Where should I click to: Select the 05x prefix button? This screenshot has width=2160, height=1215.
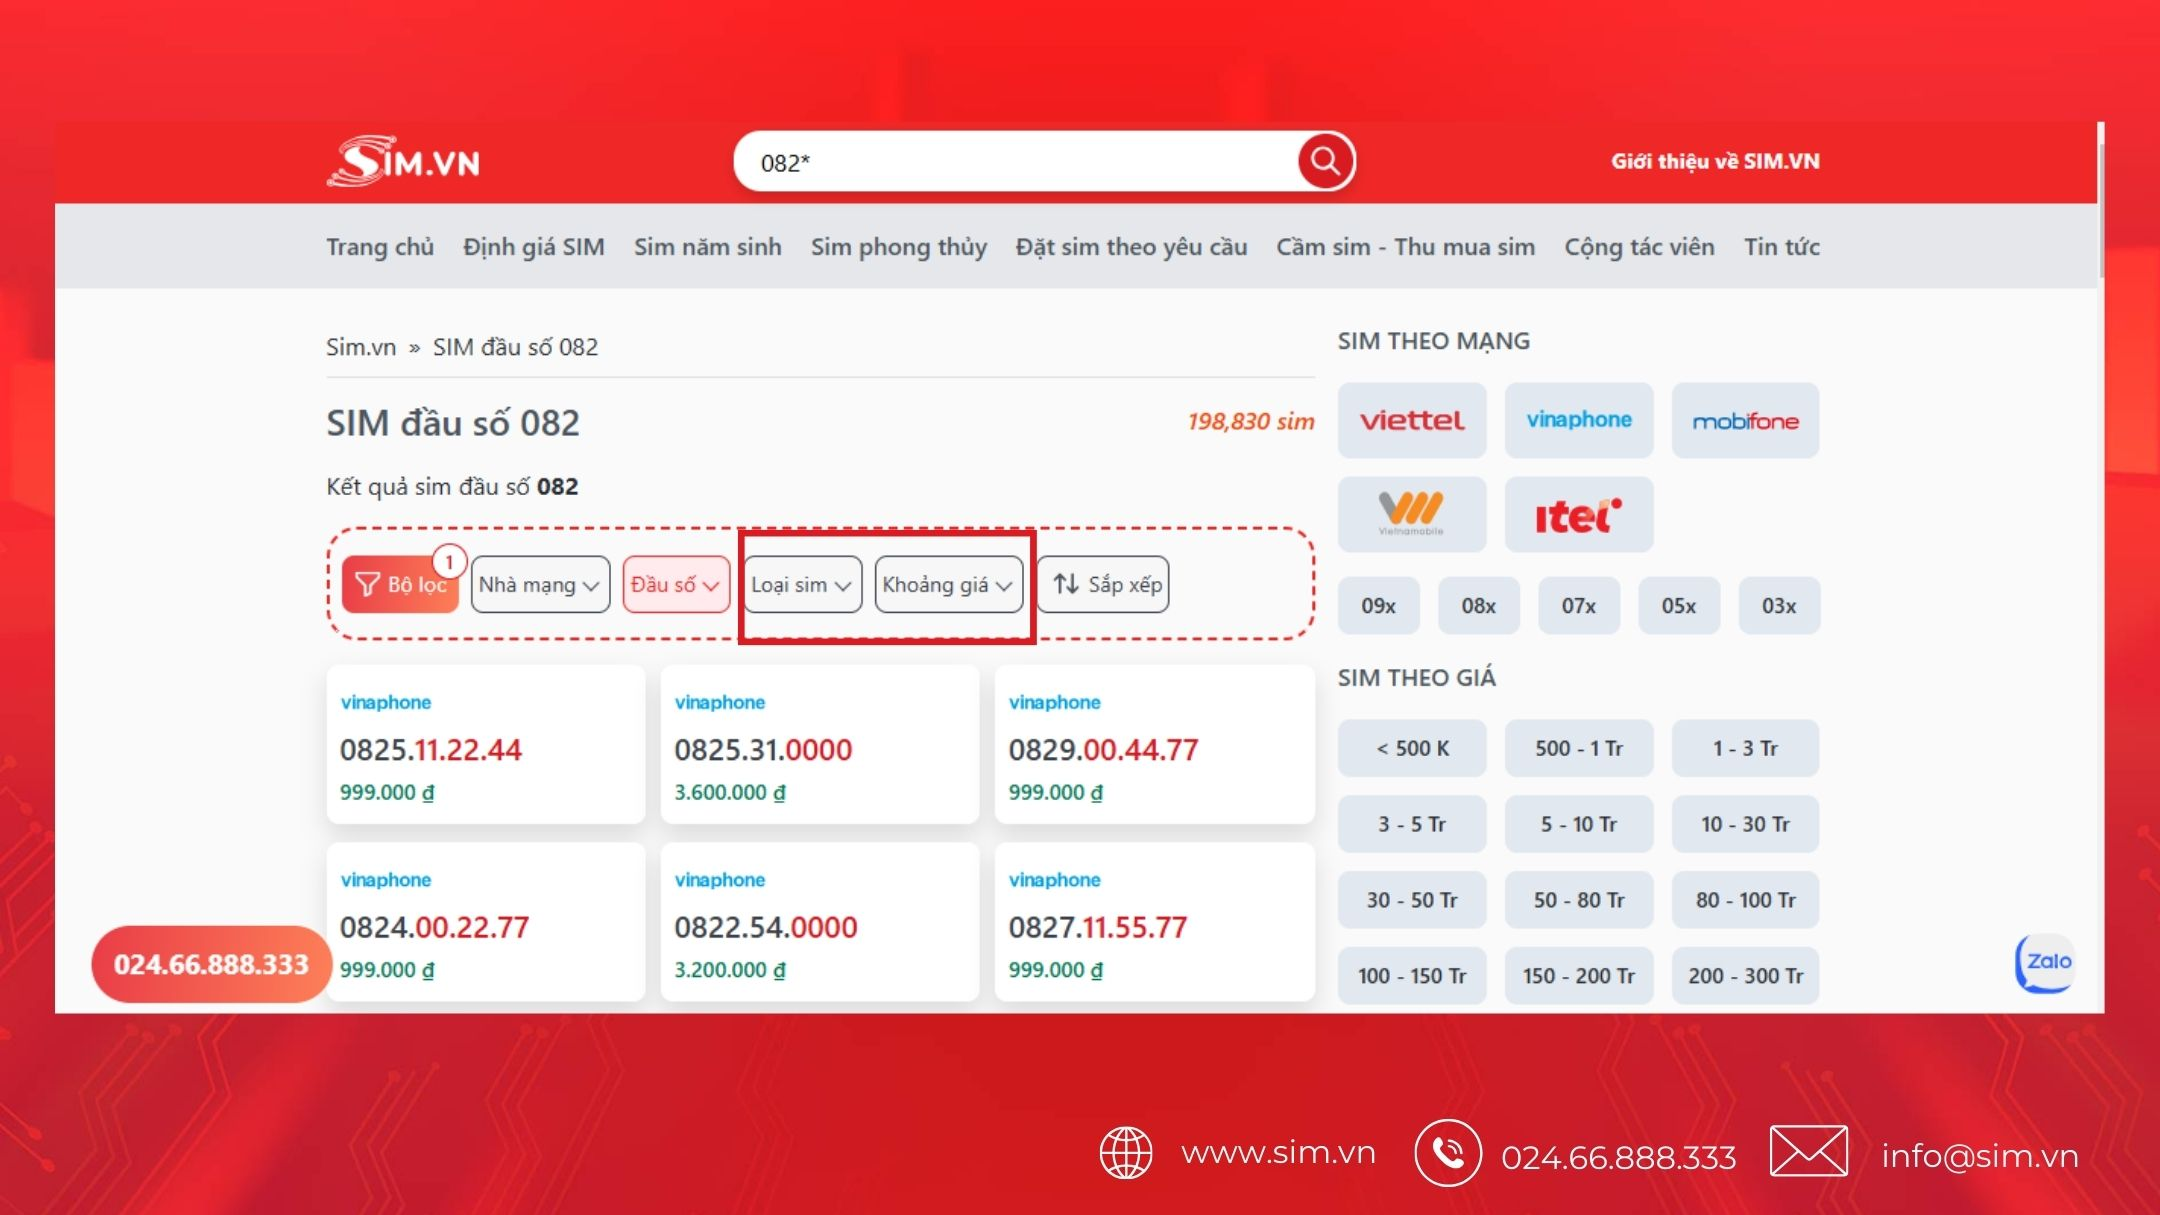[x=1678, y=605]
